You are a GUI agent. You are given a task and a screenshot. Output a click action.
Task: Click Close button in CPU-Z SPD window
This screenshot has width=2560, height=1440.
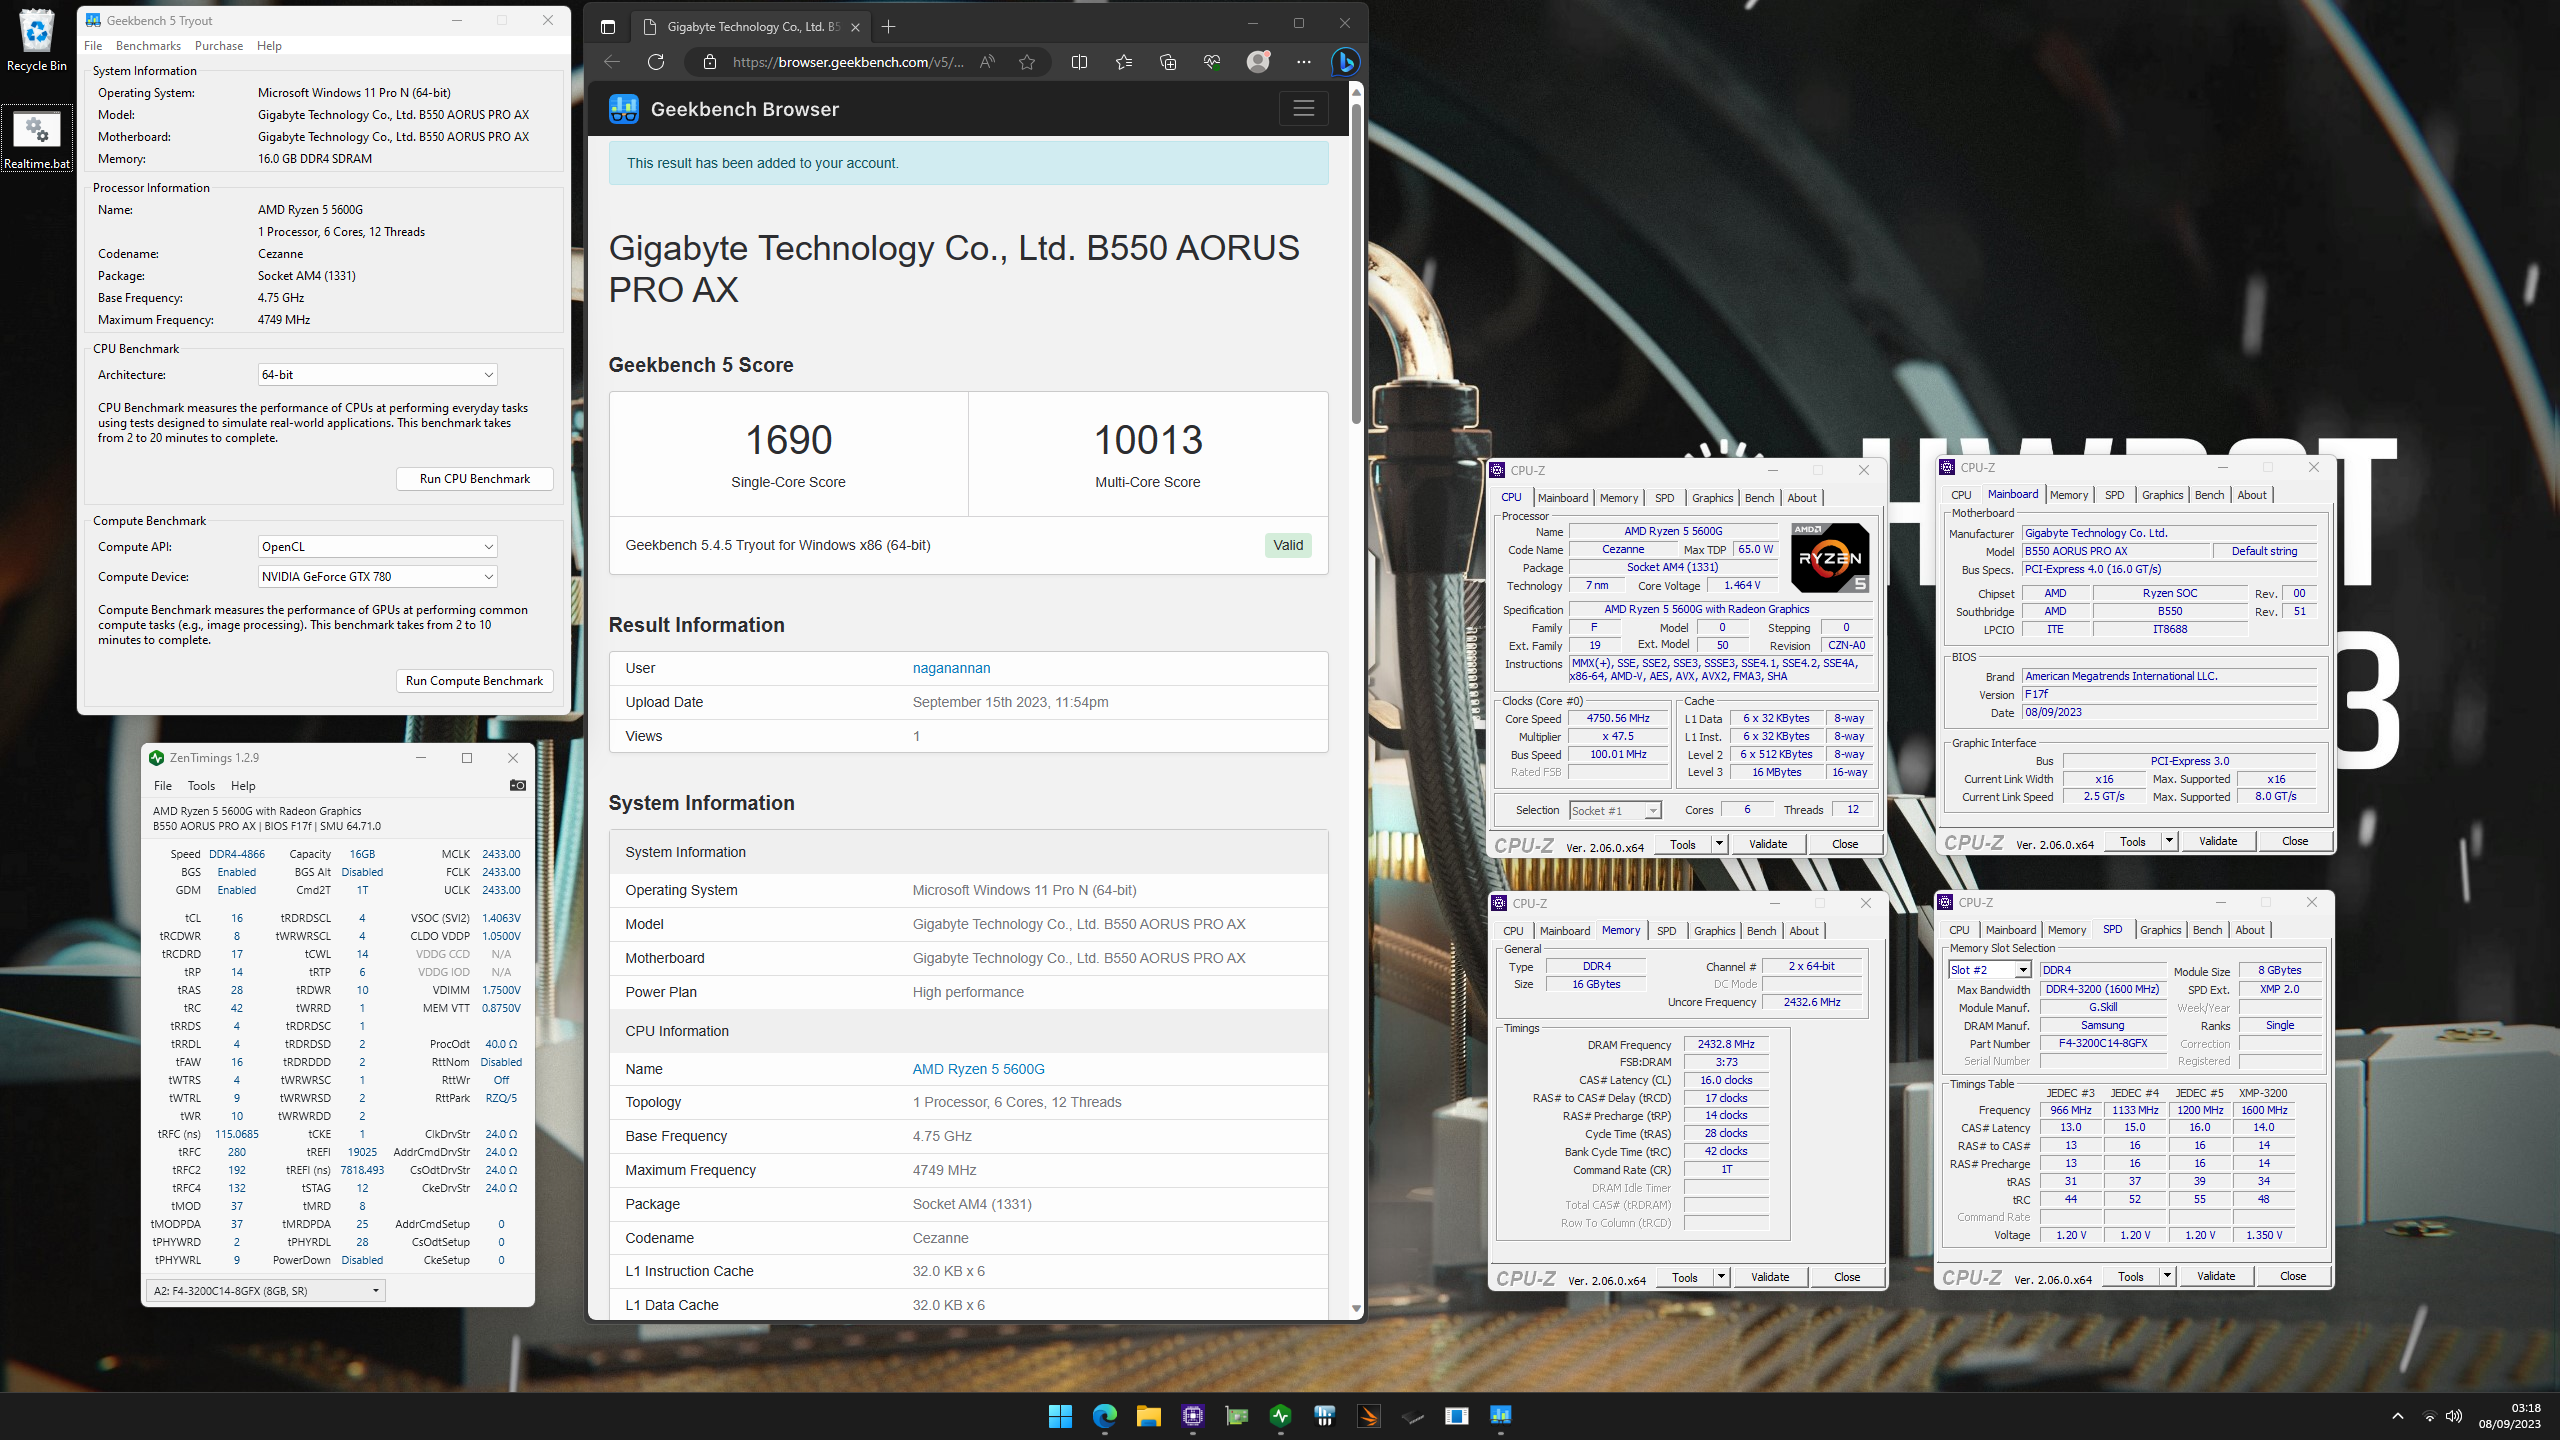coord(2293,1277)
